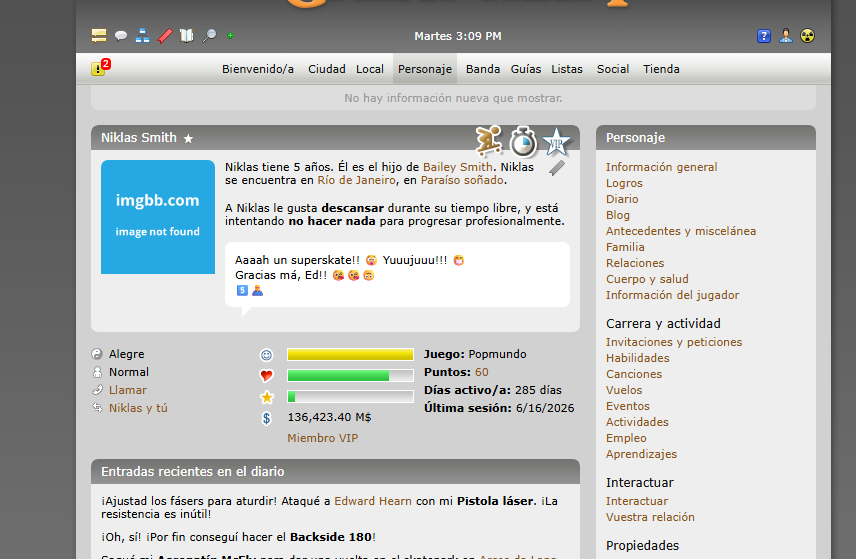Viewport: 856px width, 559px height.
Task: Open the Paraíso soñado location link
Action: tap(462, 180)
